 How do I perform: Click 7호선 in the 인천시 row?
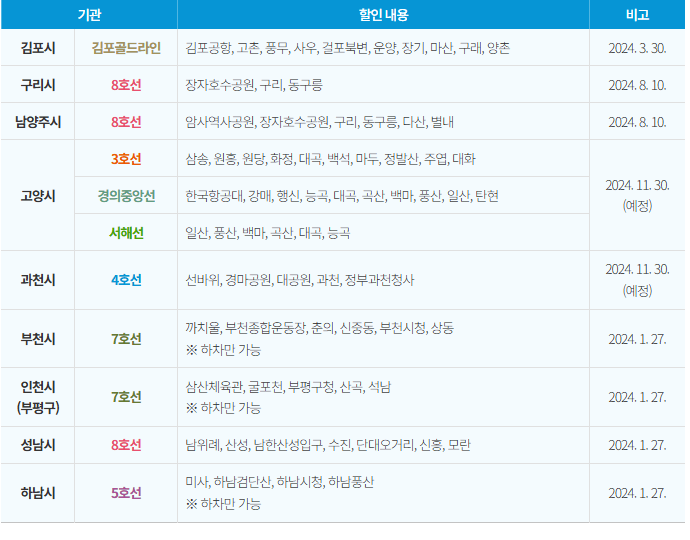pos(126,397)
